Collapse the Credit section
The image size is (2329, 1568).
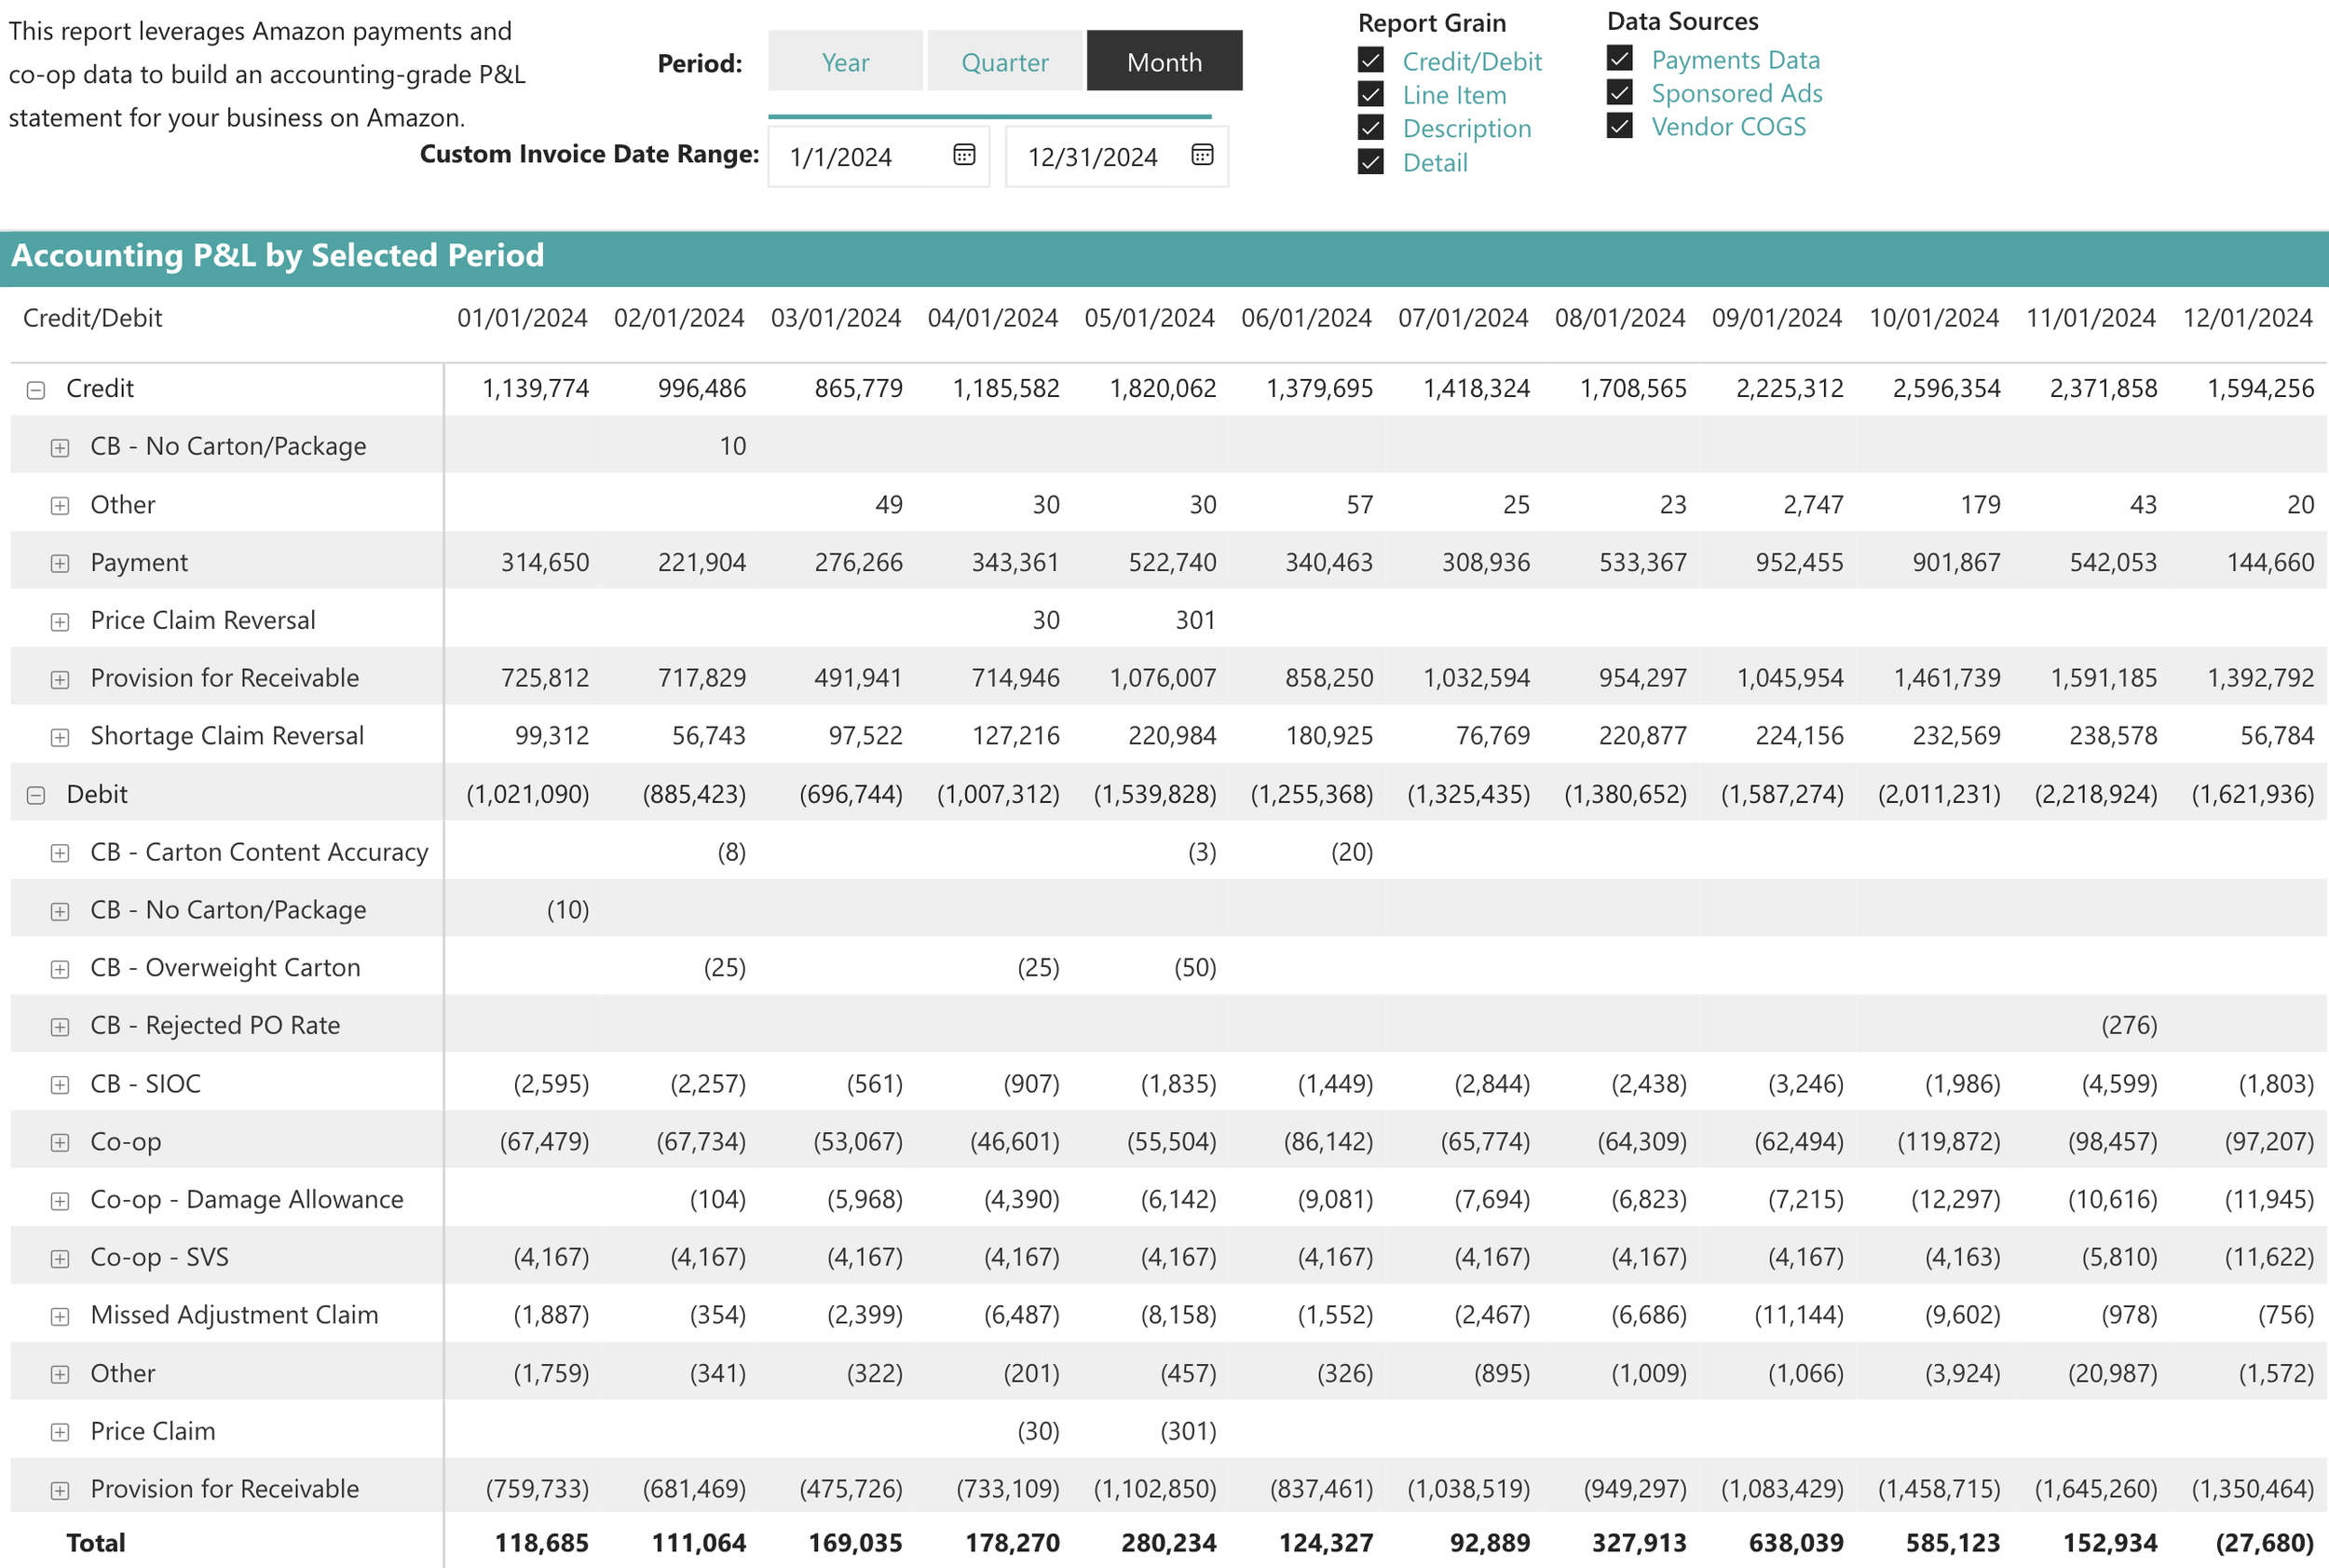tap(36, 388)
